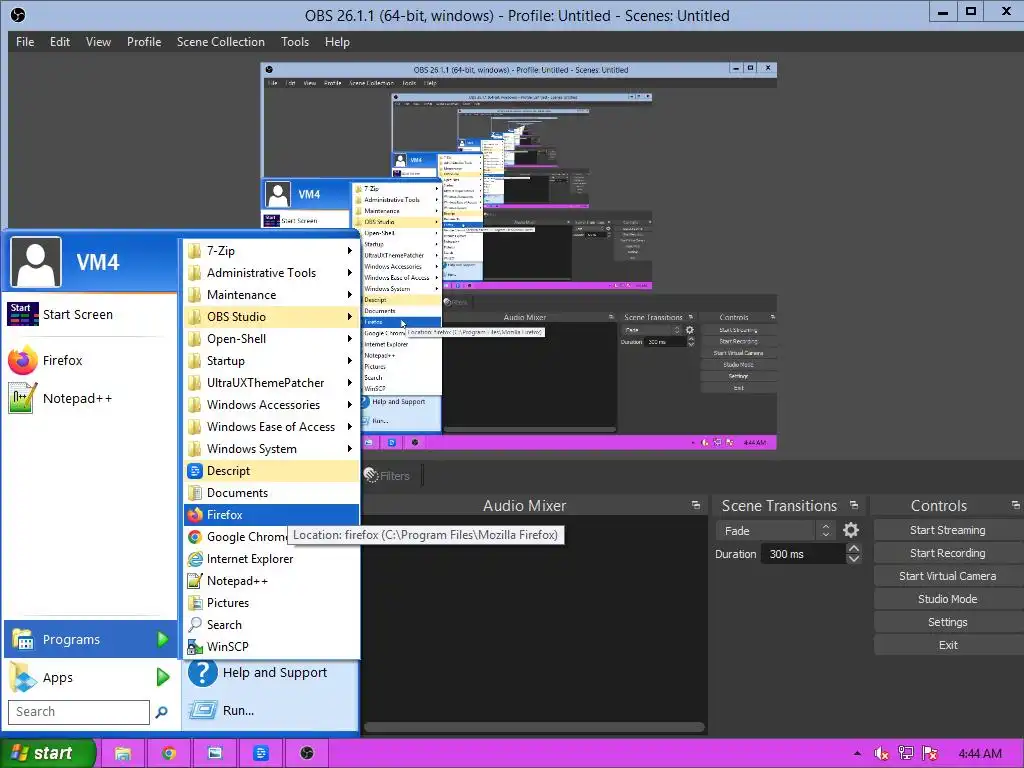Image resolution: width=1024 pixels, height=768 pixels.
Task: Expand the Startup folder
Action: (271, 360)
